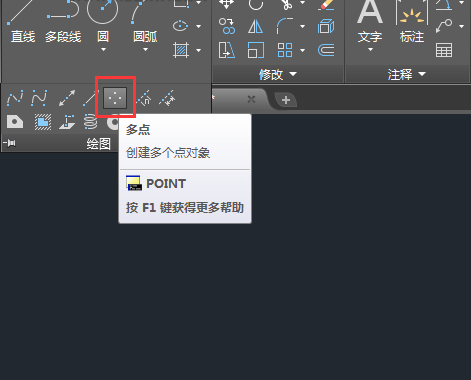471x380 pixels.
Task: Select the Spline Fit tool icon
Action: [15, 98]
